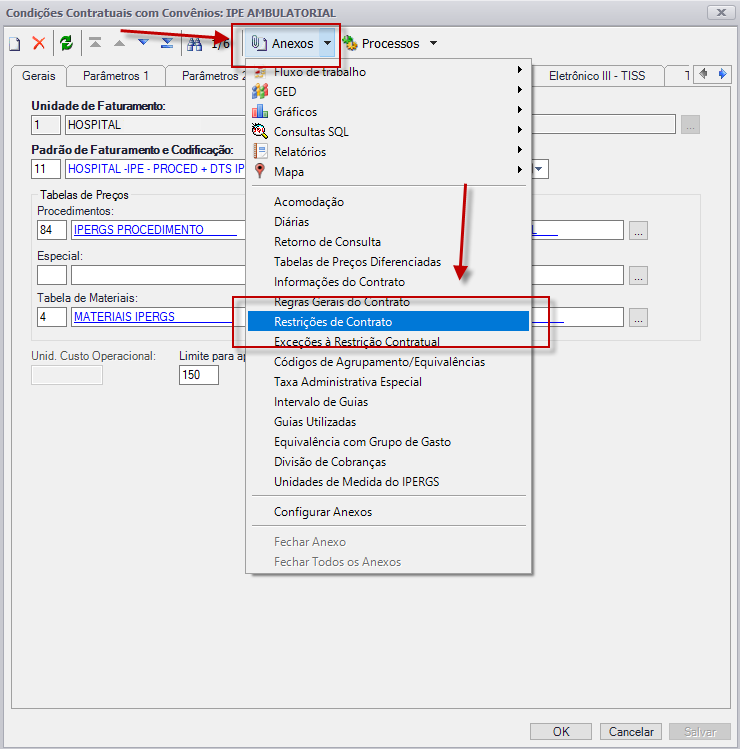Click the OK button
This screenshot has width=740, height=749.
561,731
